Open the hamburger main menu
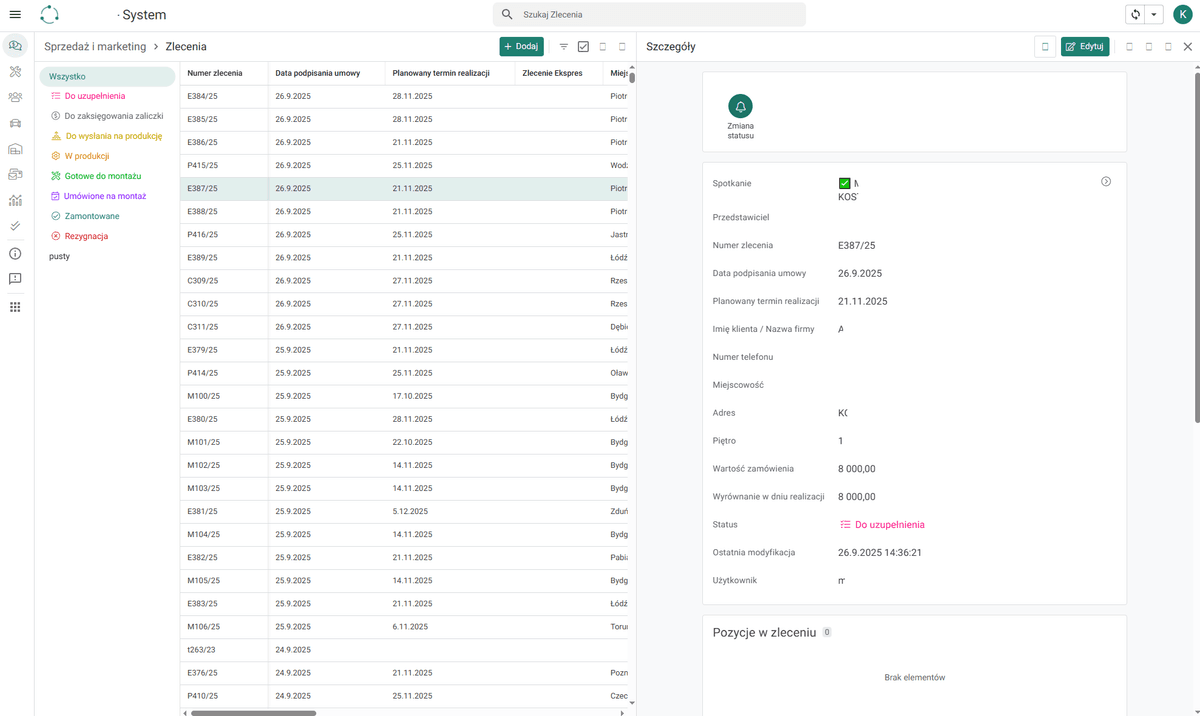This screenshot has width=1200, height=716. 15,15
